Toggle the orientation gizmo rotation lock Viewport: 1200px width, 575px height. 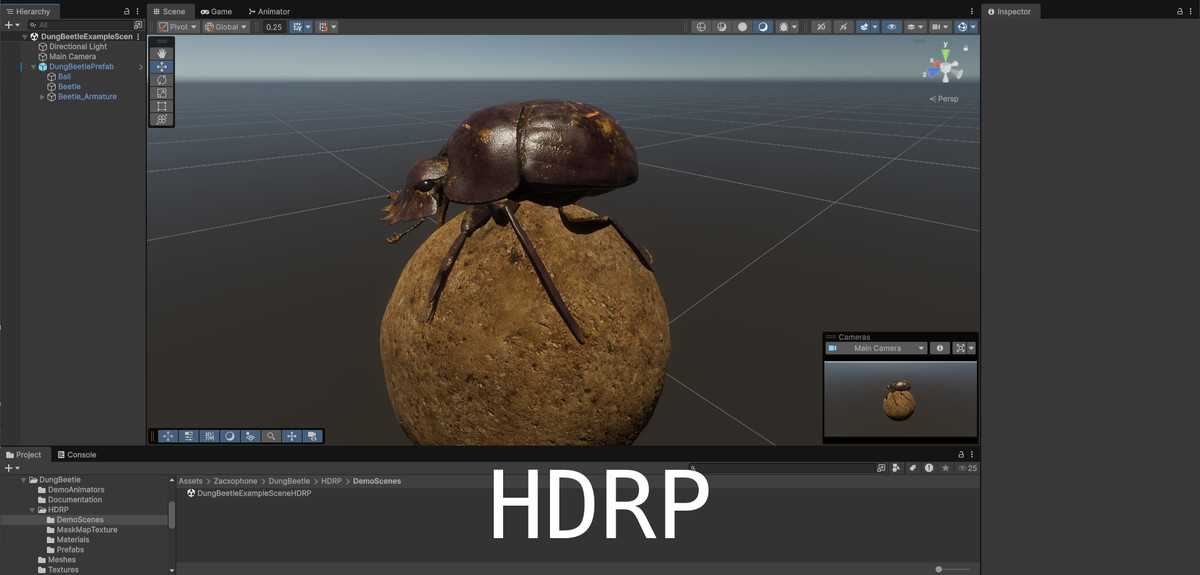coord(966,48)
